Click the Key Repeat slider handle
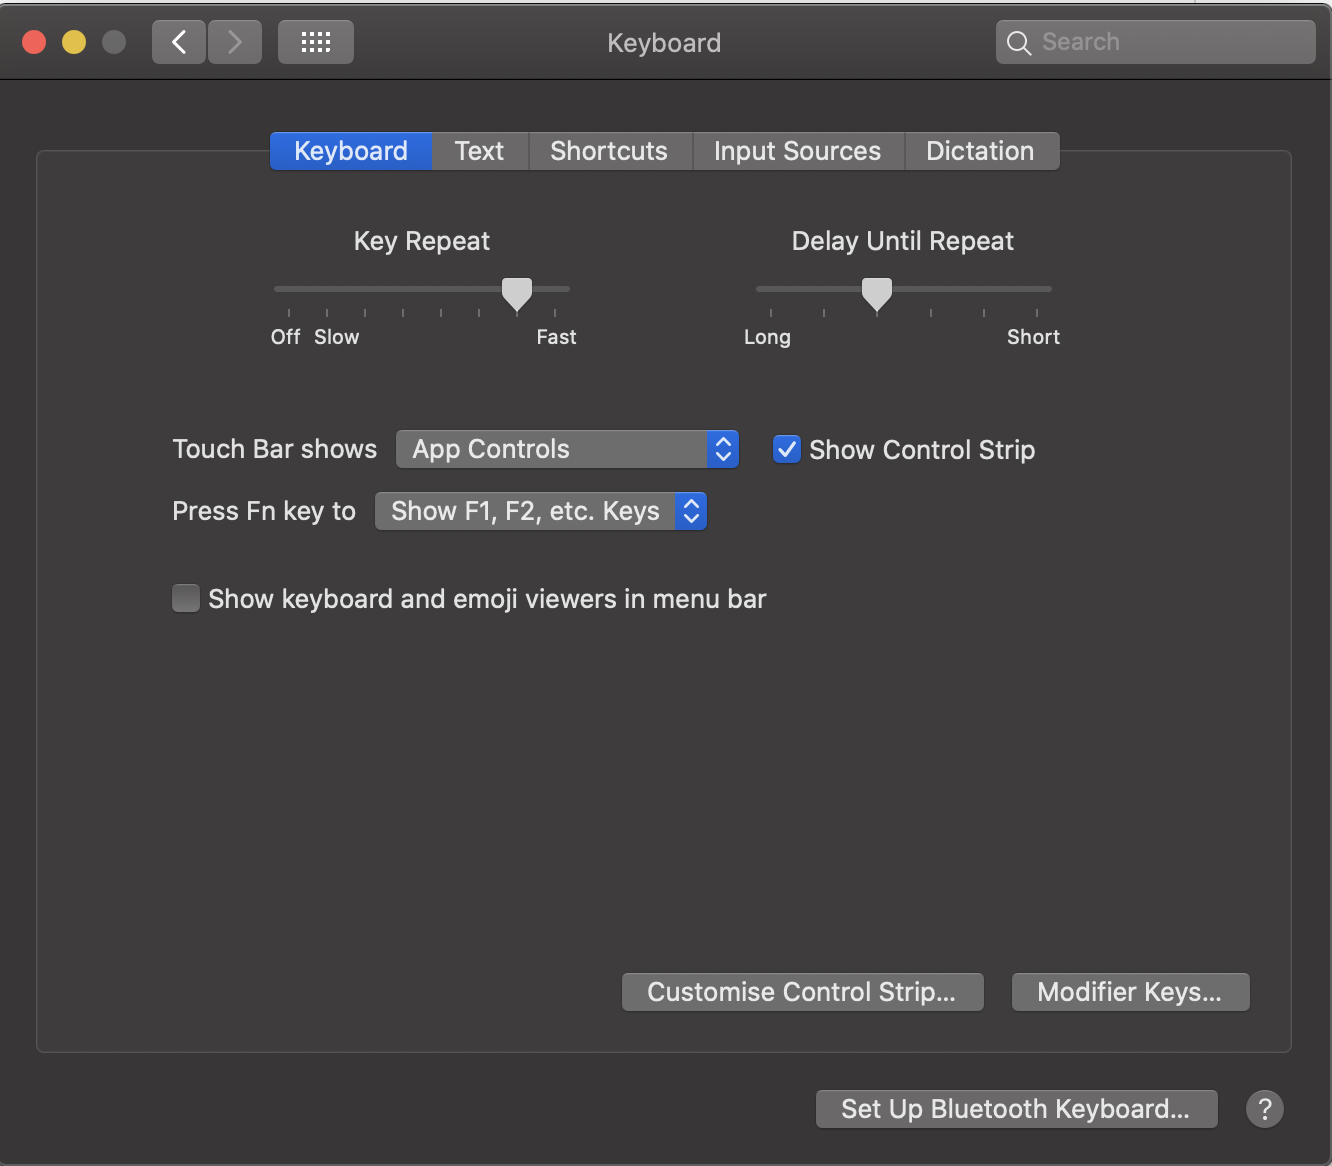Viewport: 1332px width, 1166px height. point(517,293)
